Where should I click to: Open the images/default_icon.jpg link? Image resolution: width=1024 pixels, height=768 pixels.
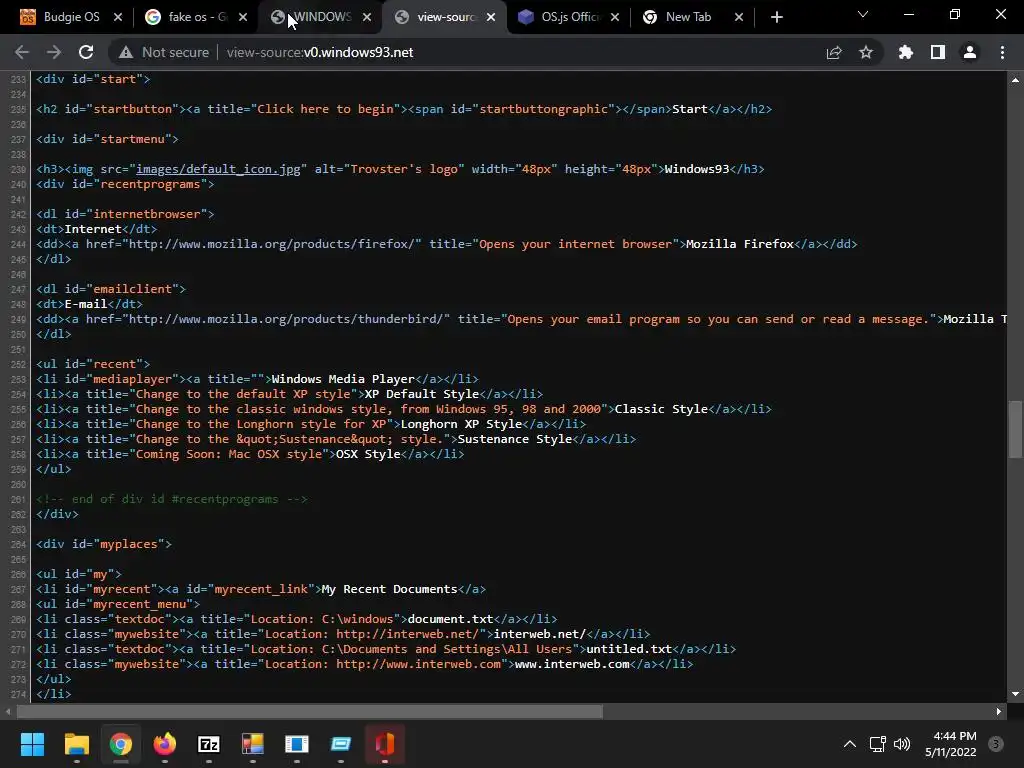(x=218, y=169)
